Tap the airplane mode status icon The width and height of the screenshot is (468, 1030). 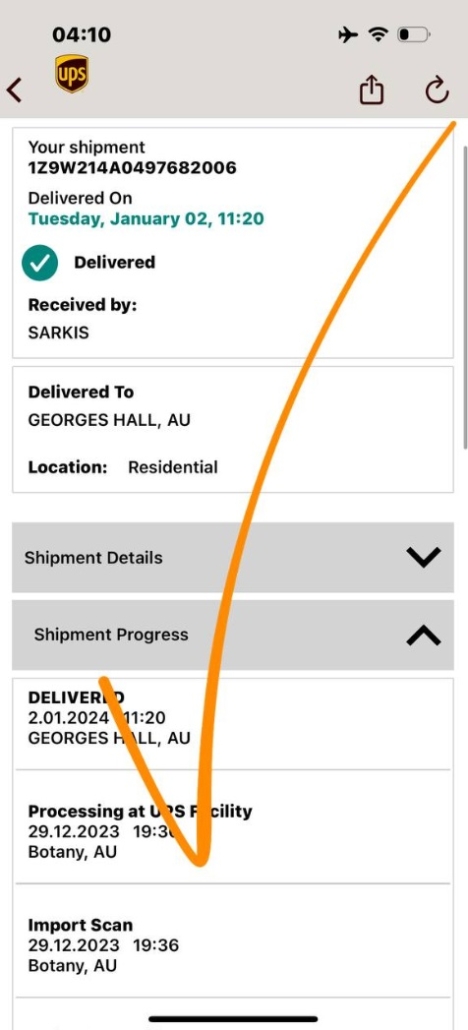click(348, 34)
